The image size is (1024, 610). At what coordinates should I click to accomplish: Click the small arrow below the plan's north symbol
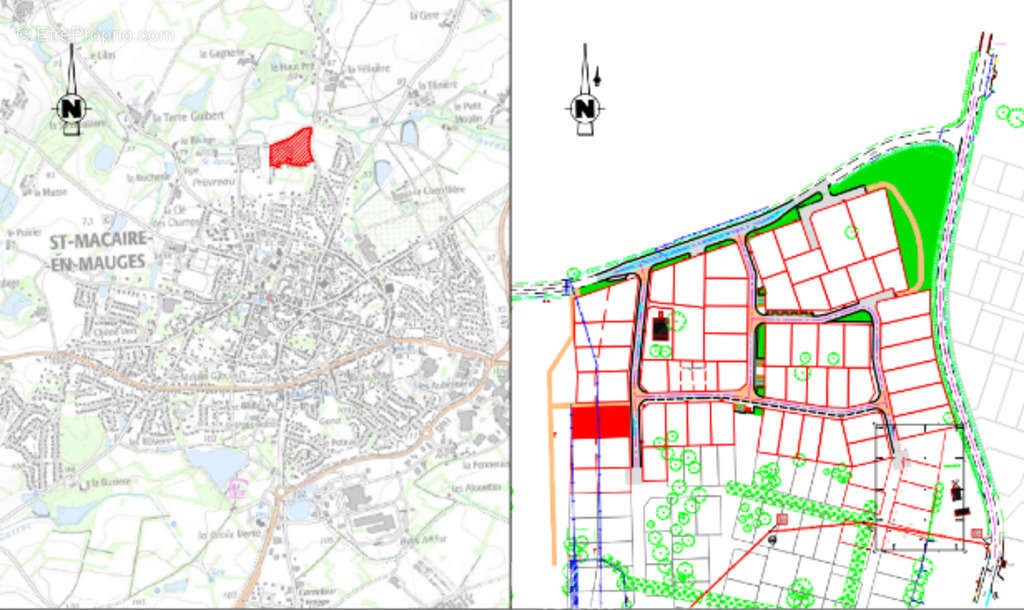tap(597, 76)
